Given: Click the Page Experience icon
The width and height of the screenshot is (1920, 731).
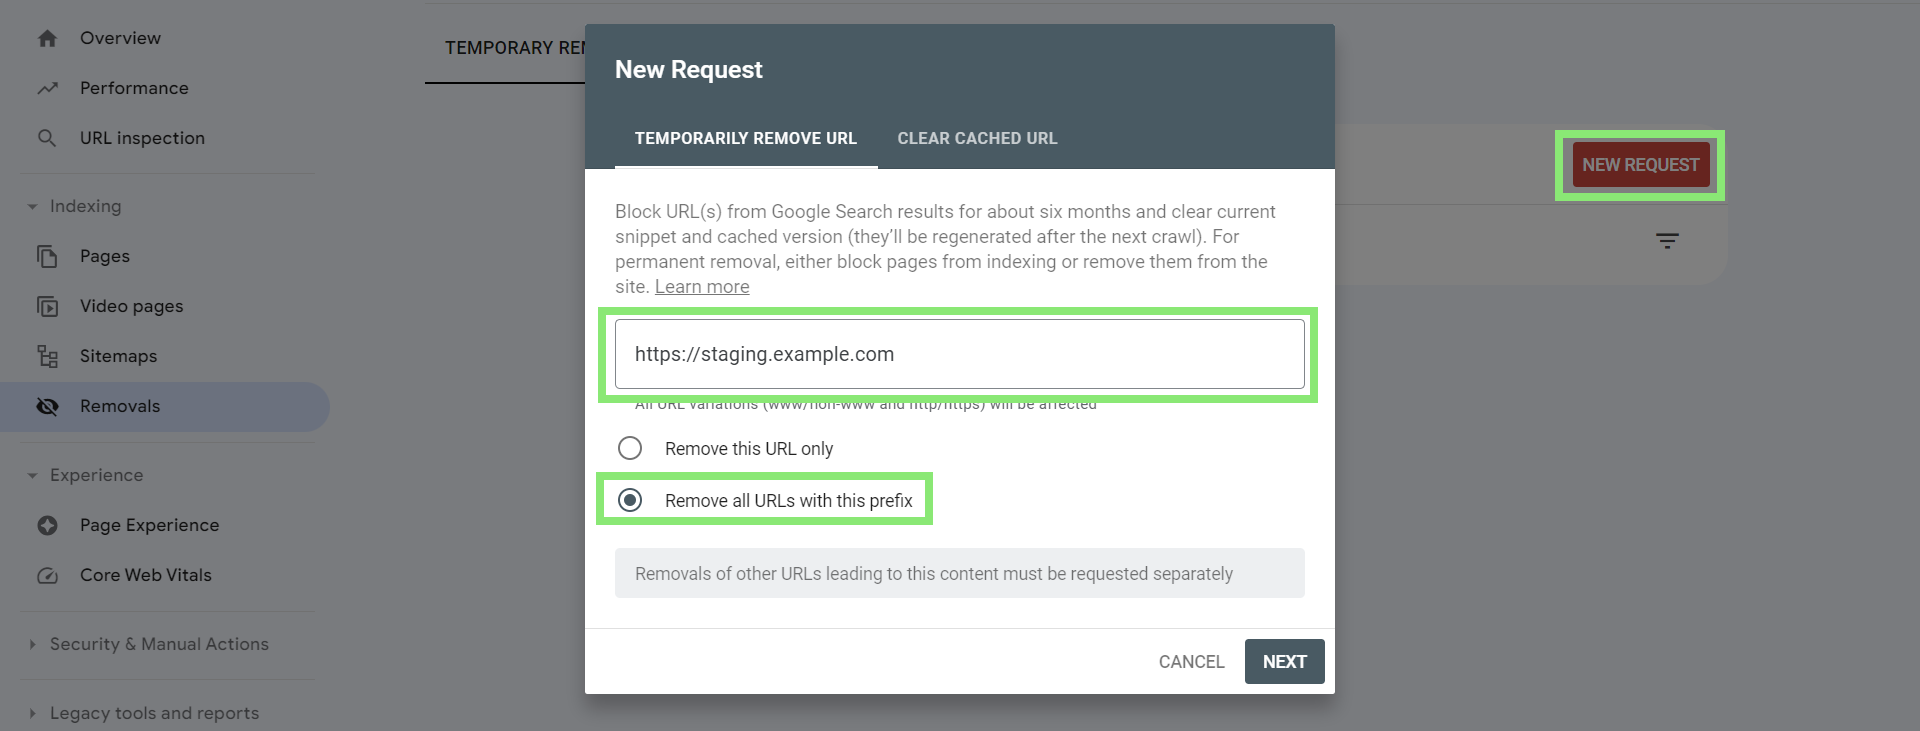Looking at the screenshot, I should (47, 525).
